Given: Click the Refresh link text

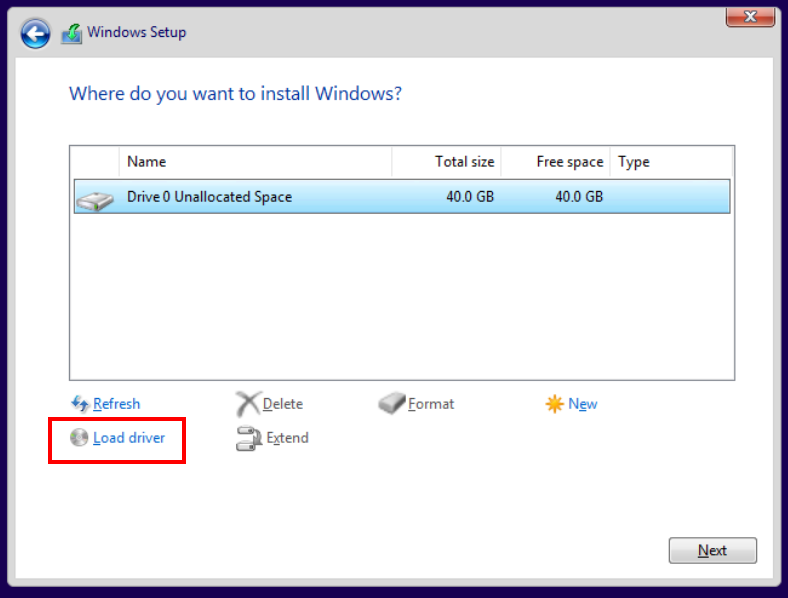Looking at the screenshot, I should point(116,404).
